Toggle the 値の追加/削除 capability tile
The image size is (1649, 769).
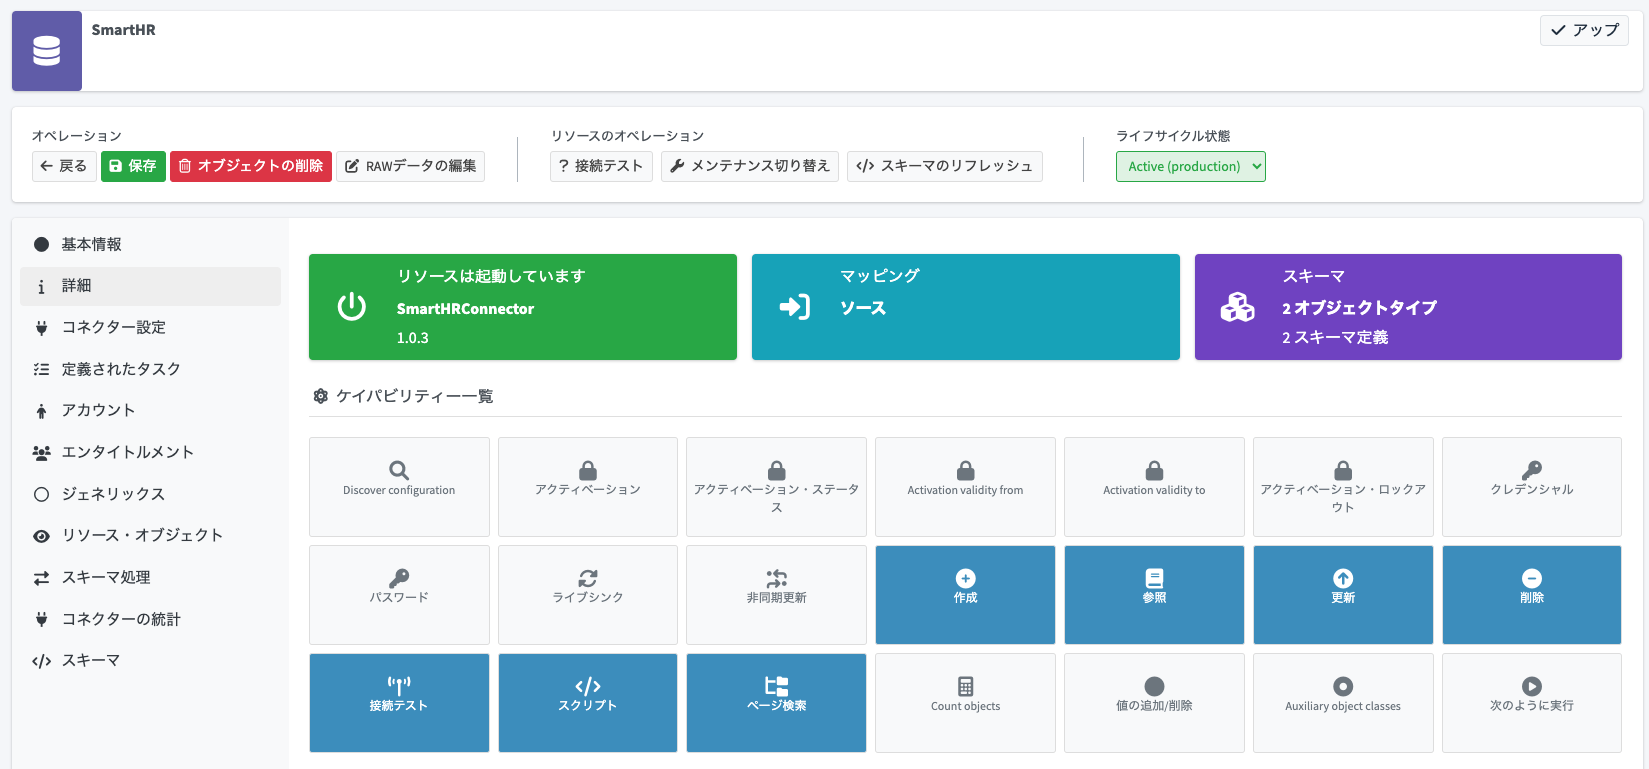(1154, 703)
